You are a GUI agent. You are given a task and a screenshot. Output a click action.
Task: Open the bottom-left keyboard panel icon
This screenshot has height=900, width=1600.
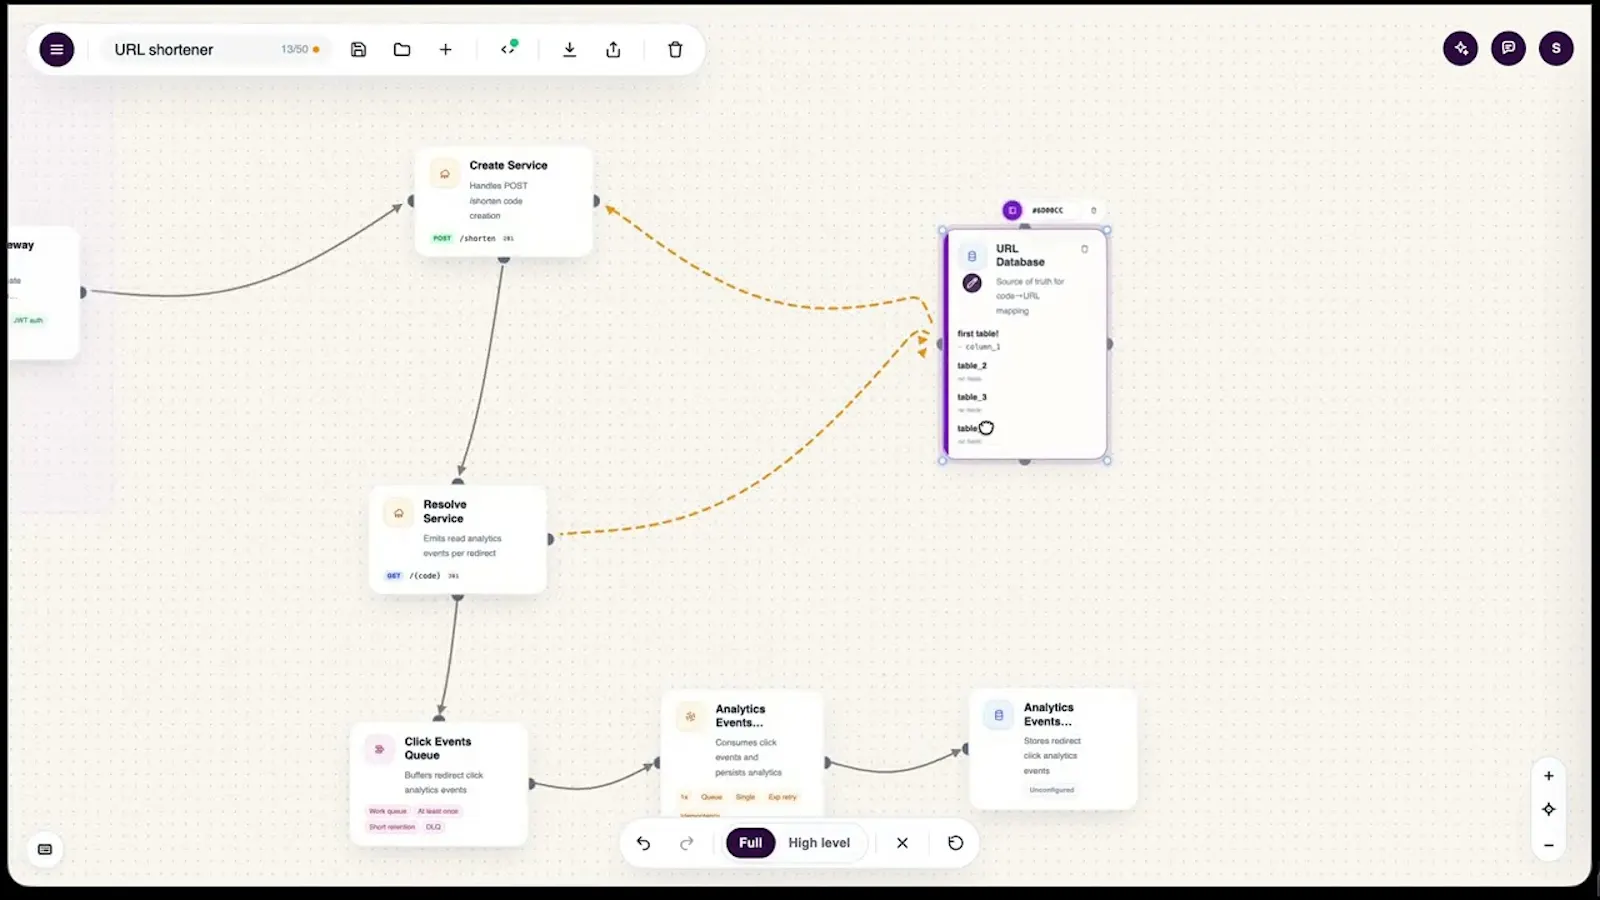(x=45, y=849)
